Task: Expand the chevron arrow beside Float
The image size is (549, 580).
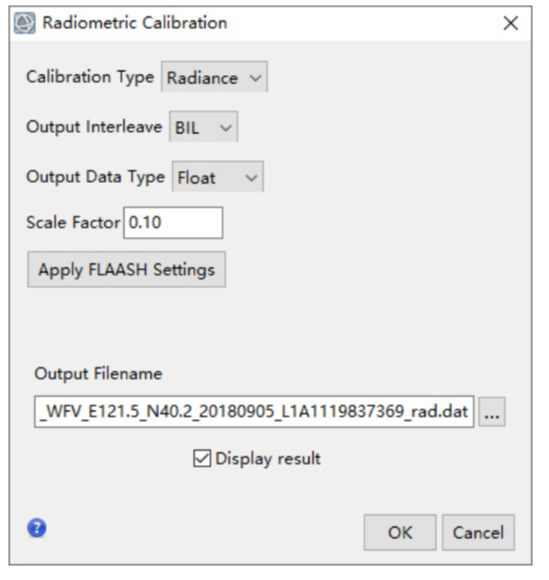Action: pos(252,178)
